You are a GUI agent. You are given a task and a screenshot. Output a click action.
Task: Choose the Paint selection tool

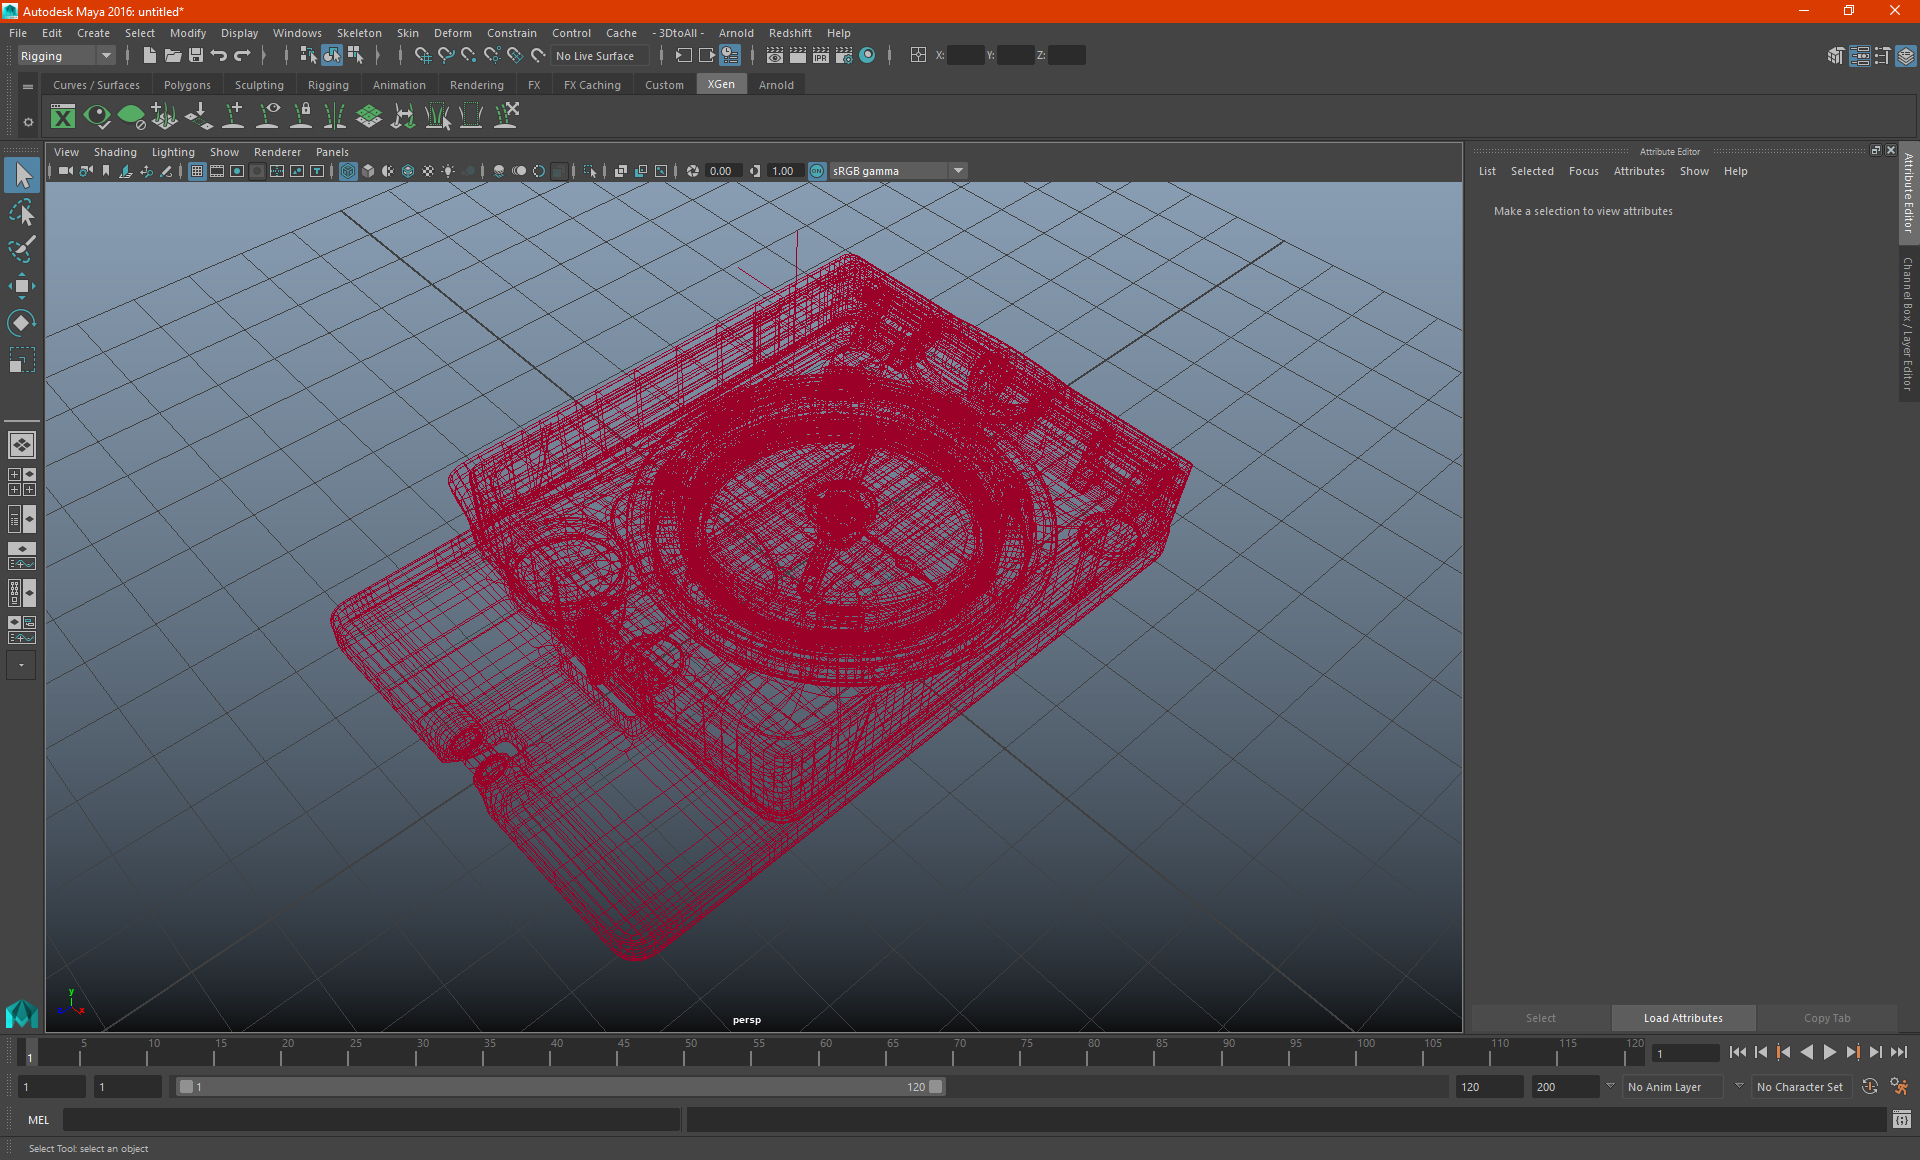22,248
